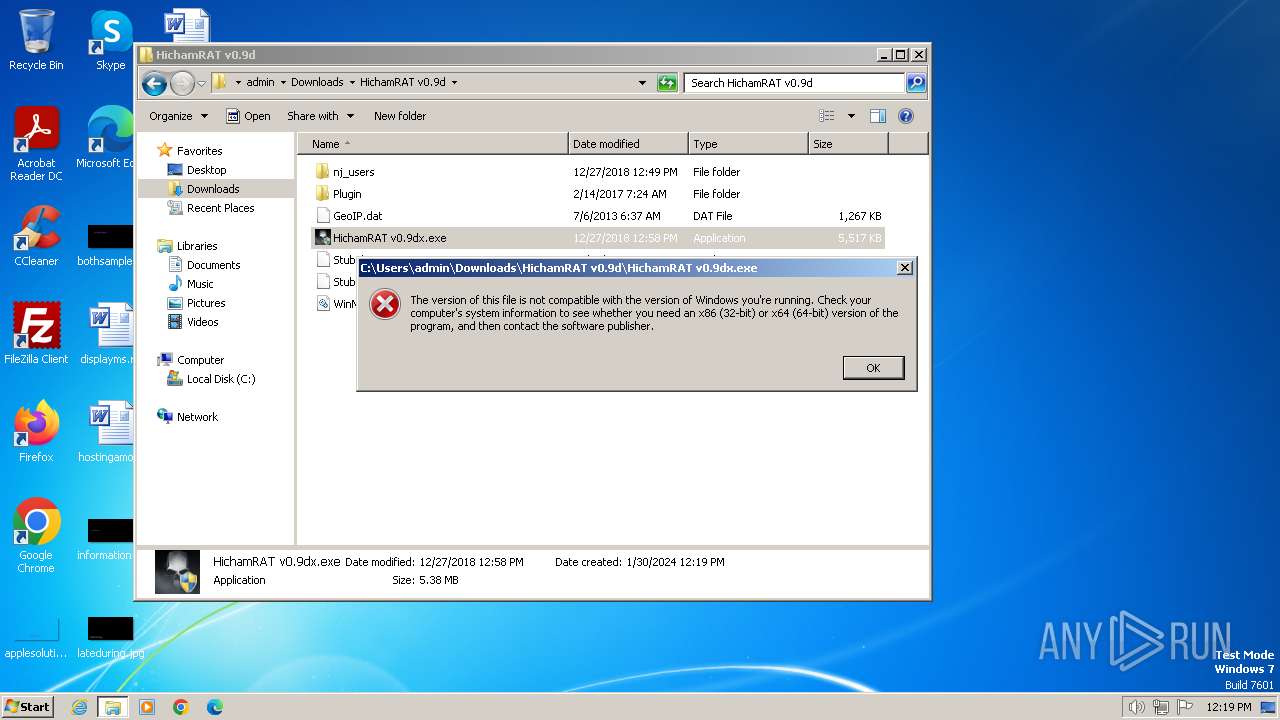Select Favorites in navigation pane
The width and height of the screenshot is (1280, 720).
coord(199,151)
